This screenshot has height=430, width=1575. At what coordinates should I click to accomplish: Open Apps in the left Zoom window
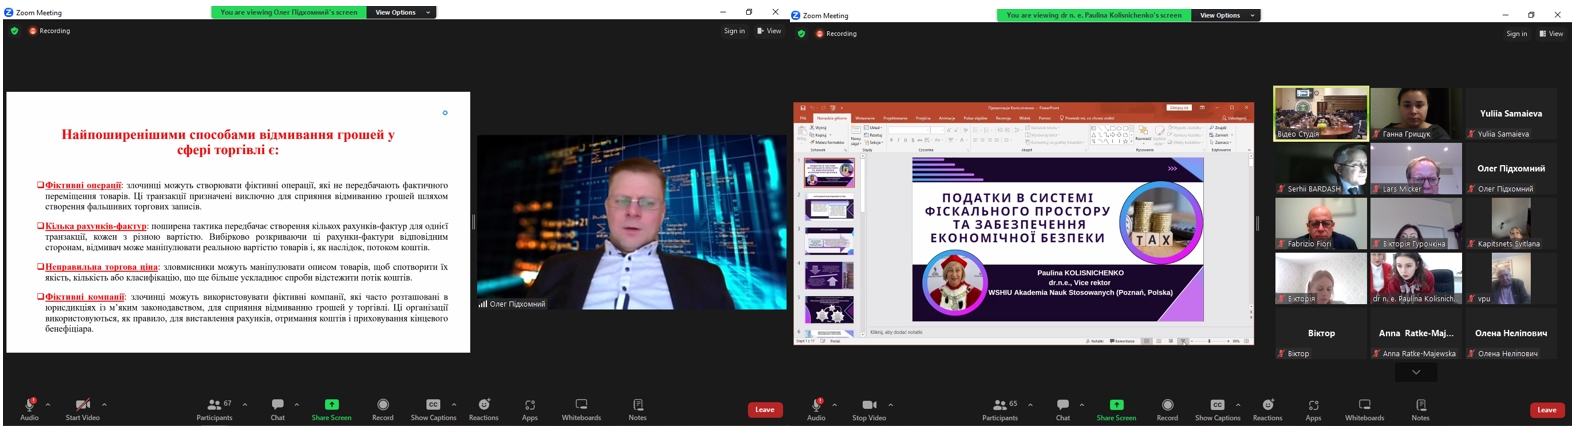tap(530, 409)
